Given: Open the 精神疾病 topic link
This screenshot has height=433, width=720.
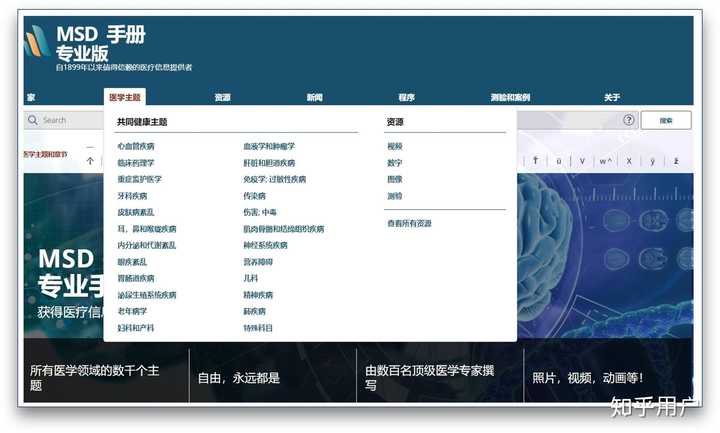Looking at the screenshot, I should (x=258, y=295).
